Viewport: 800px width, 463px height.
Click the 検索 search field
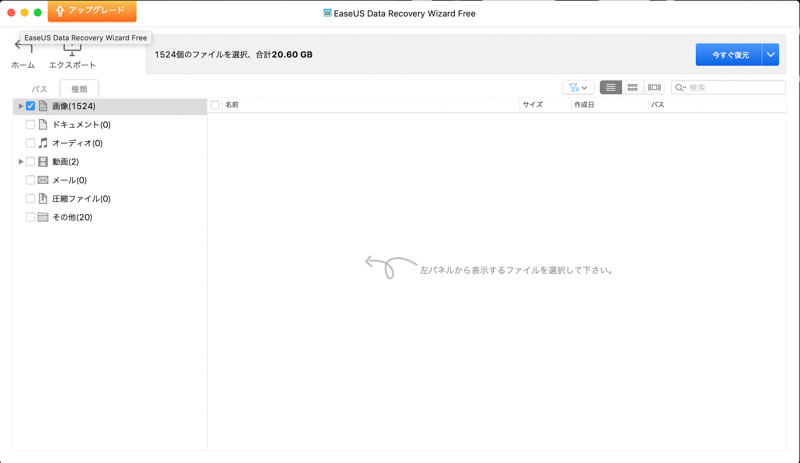click(728, 88)
